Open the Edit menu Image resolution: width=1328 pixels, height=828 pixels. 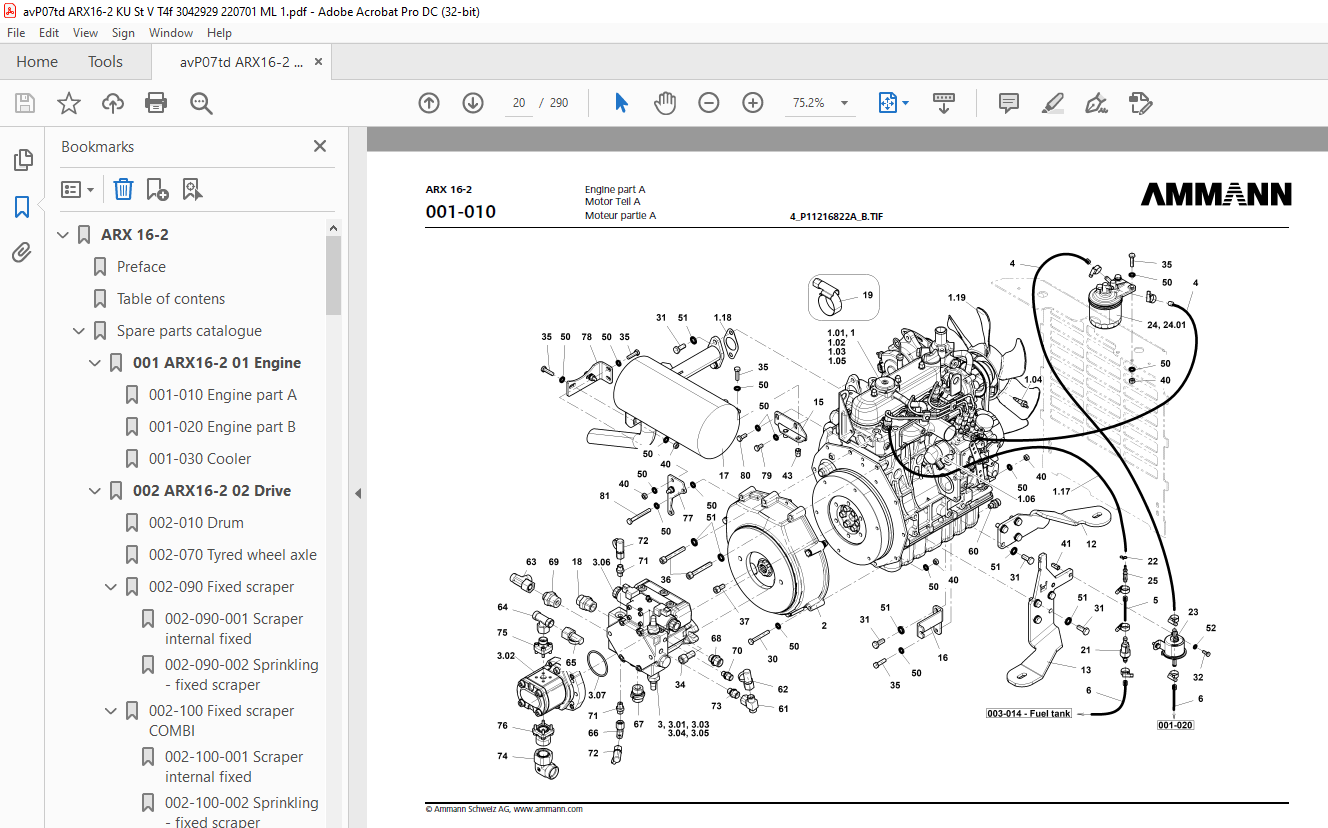49,33
